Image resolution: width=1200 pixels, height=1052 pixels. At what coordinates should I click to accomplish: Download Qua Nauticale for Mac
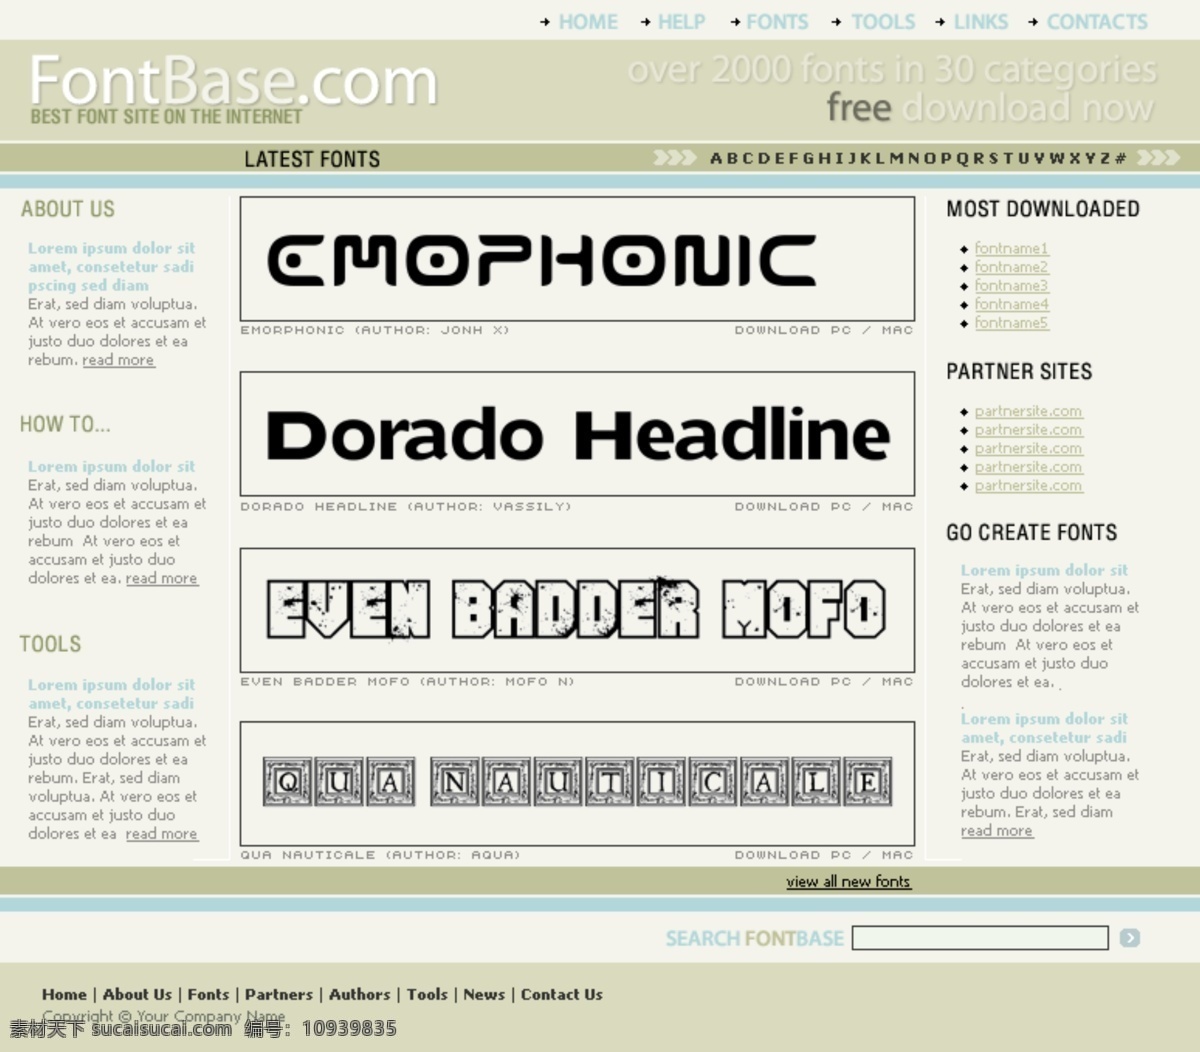point(897,855)
